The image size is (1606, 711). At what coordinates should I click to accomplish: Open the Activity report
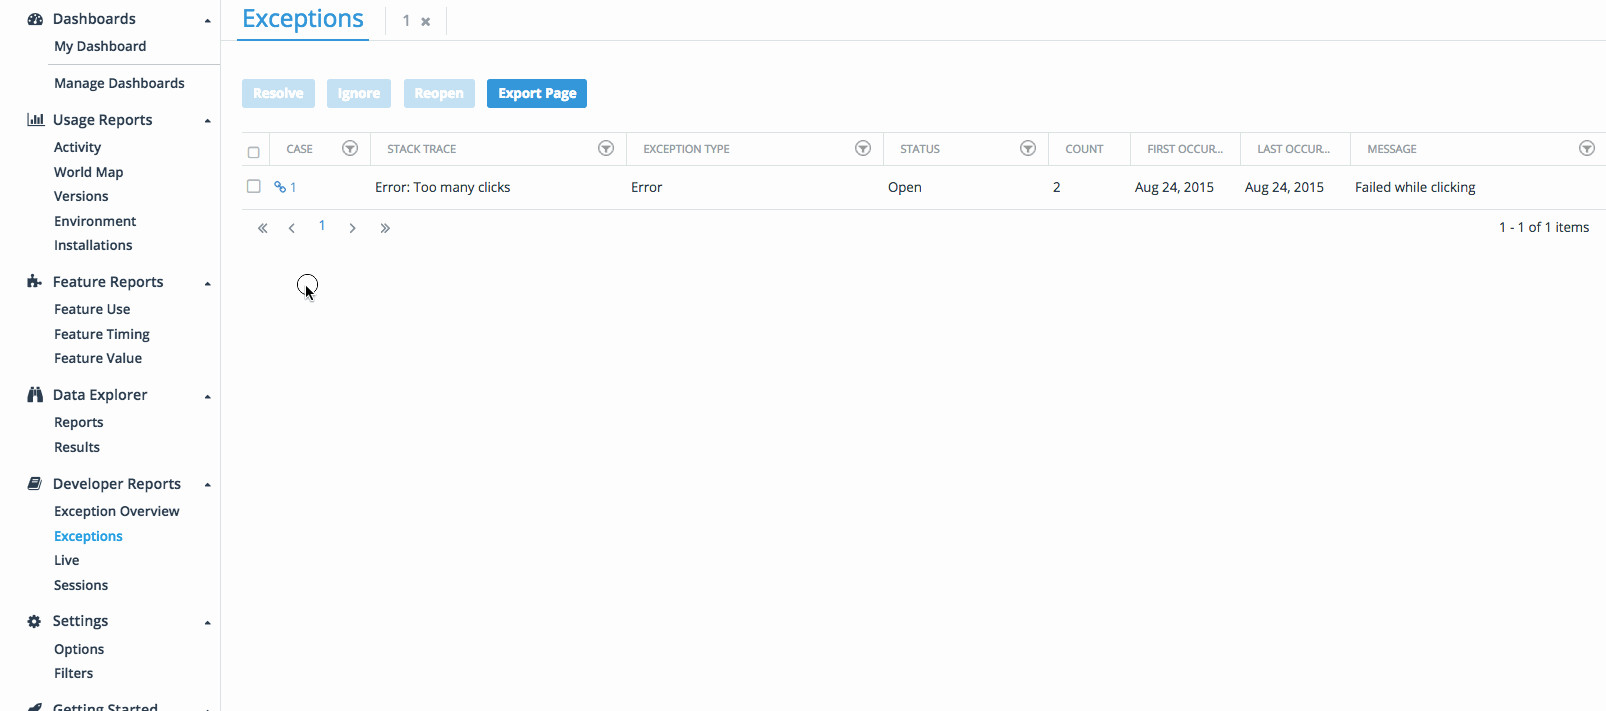click(x=78, y=147)
